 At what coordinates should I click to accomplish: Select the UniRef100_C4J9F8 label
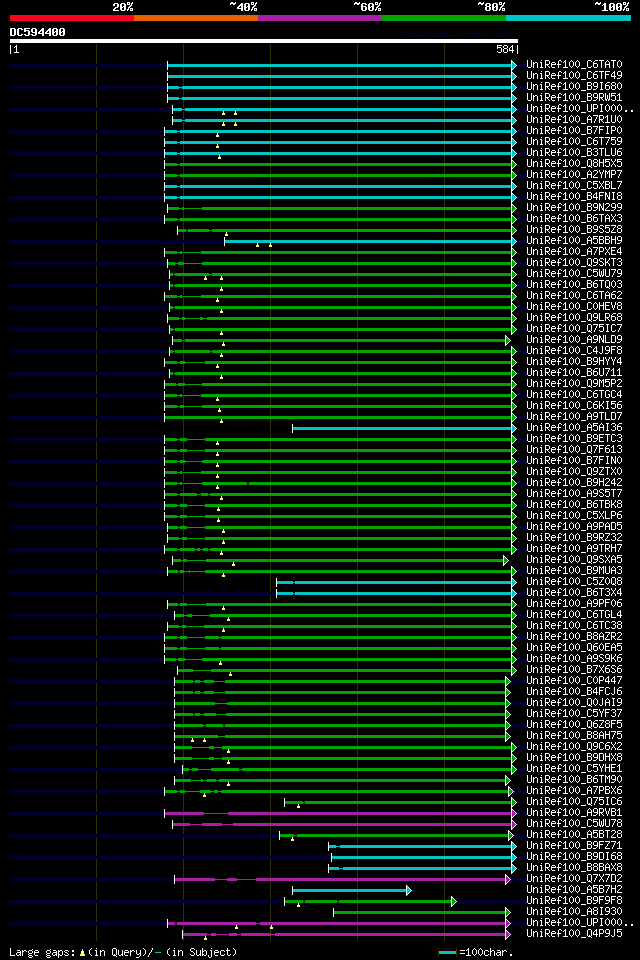(x=574, y=351)
